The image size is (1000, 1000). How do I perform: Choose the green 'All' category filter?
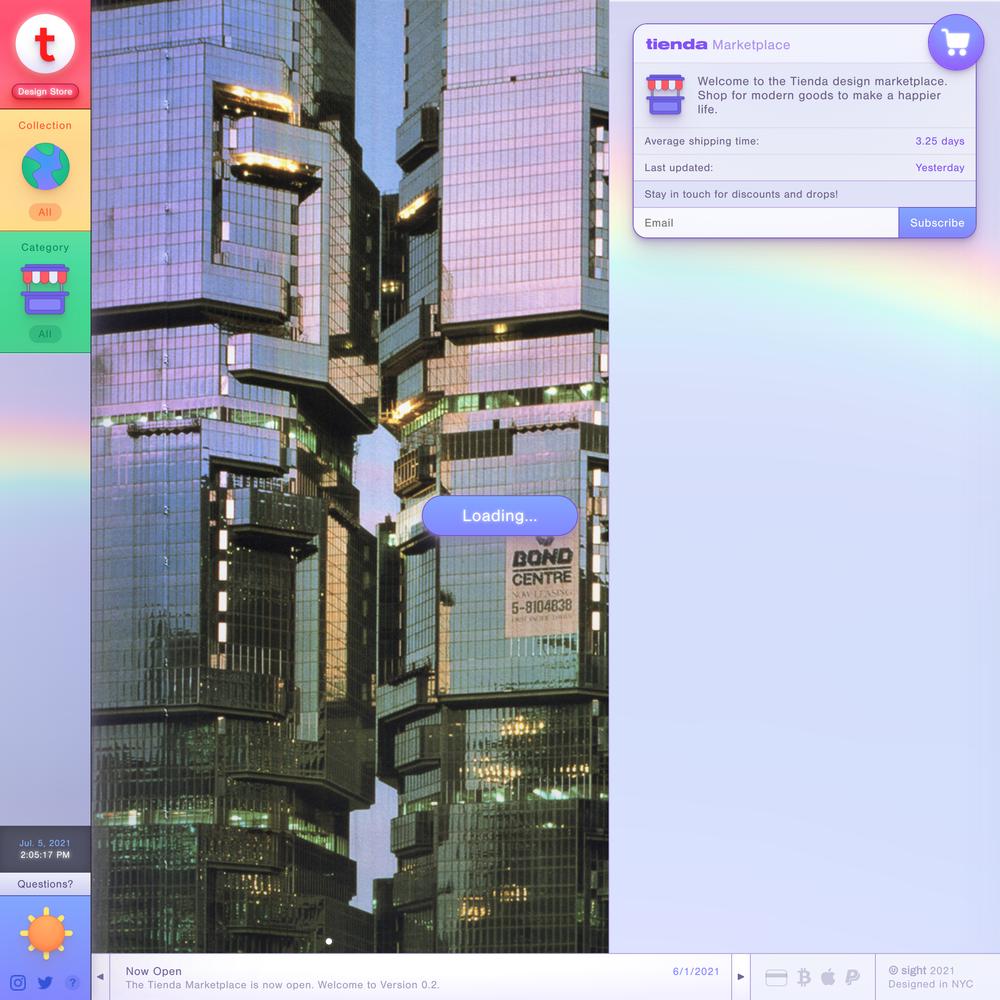45,334
